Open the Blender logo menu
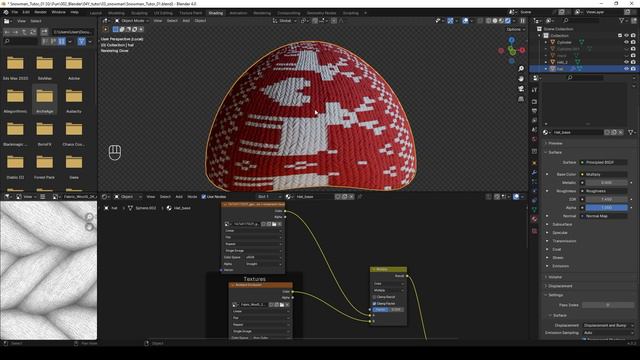Screen dimensions: 640x360 [x=6, y=12]
